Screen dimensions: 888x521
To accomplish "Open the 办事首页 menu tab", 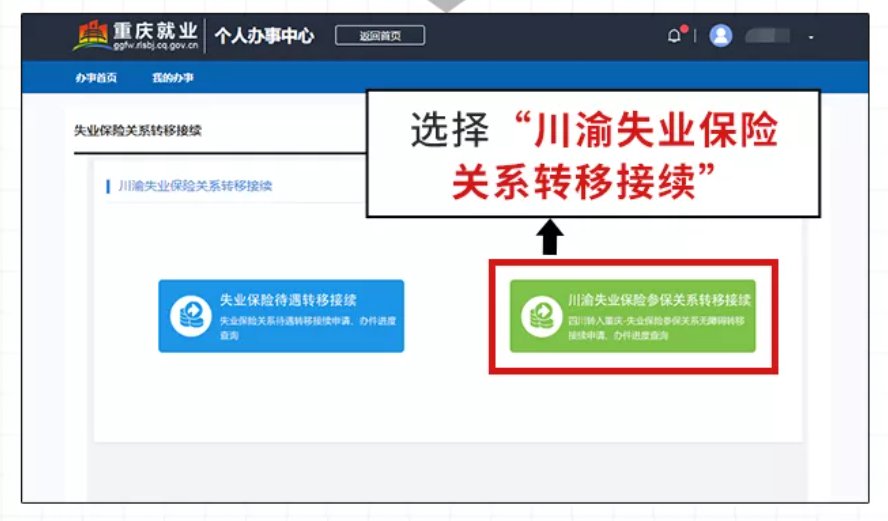I will pyautogui.click(x=96, y=78).
